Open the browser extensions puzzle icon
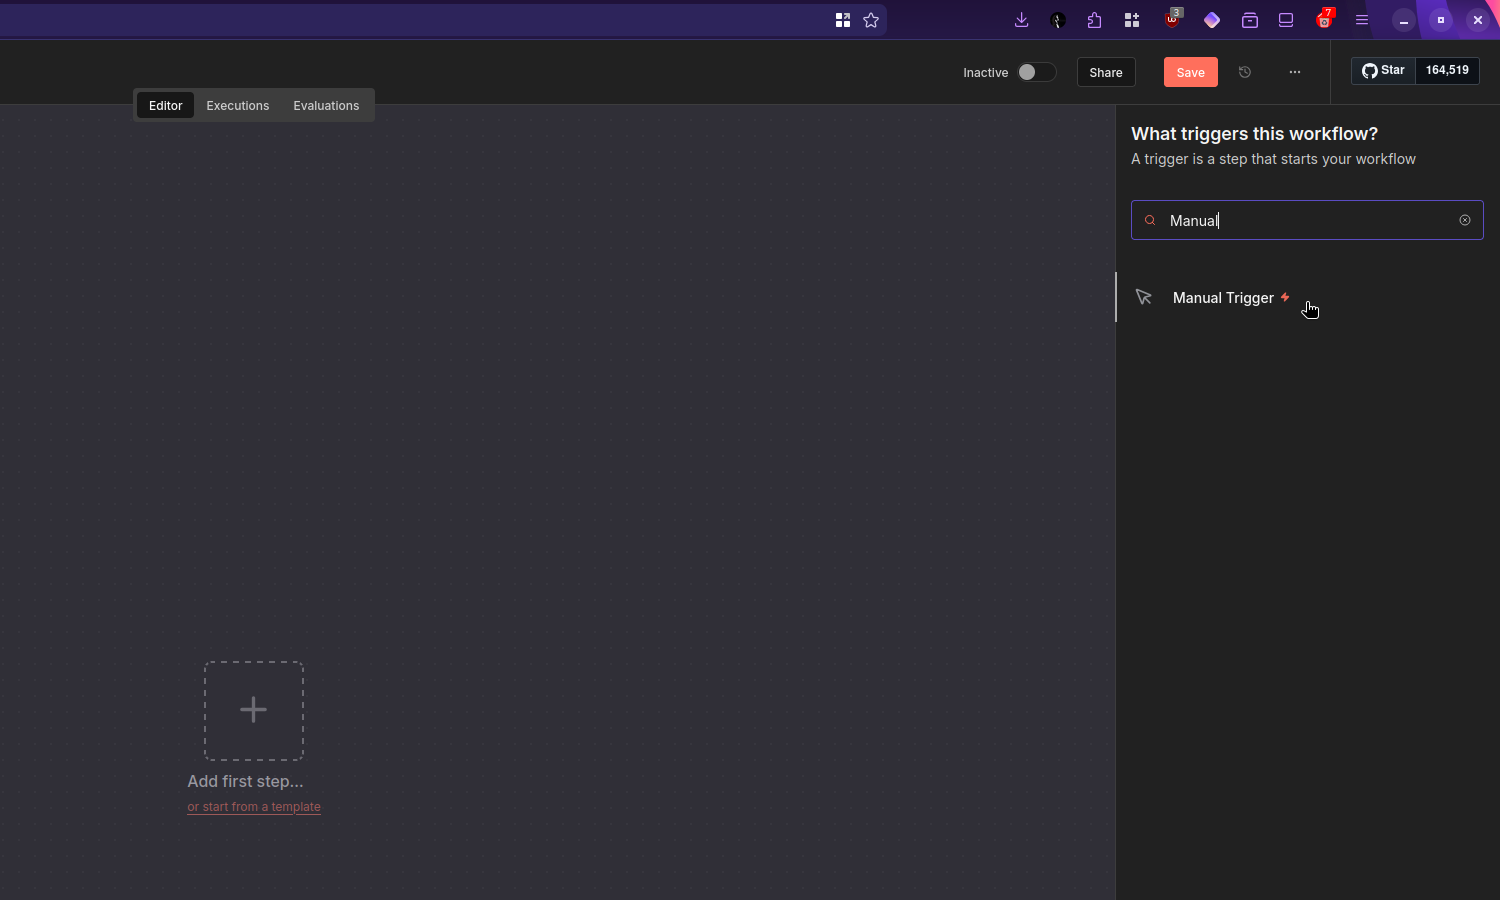Screen dimensions: 1500x900 pos(1094,20)
